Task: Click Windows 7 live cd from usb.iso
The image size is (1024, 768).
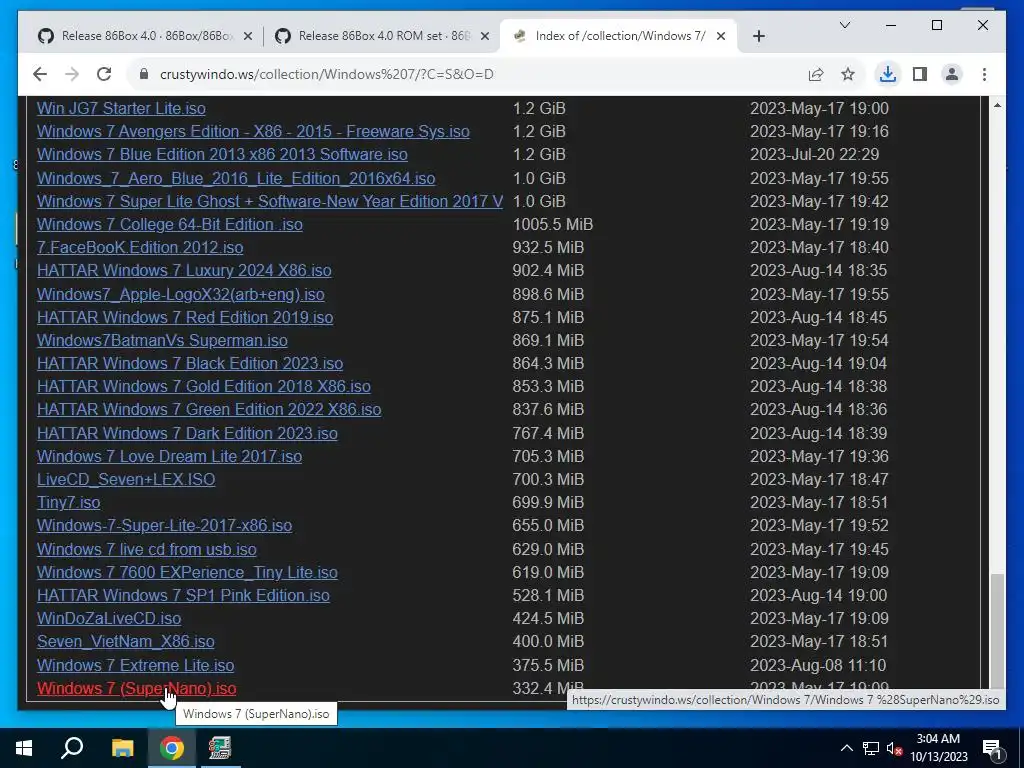Action: (x=147, y=549)
